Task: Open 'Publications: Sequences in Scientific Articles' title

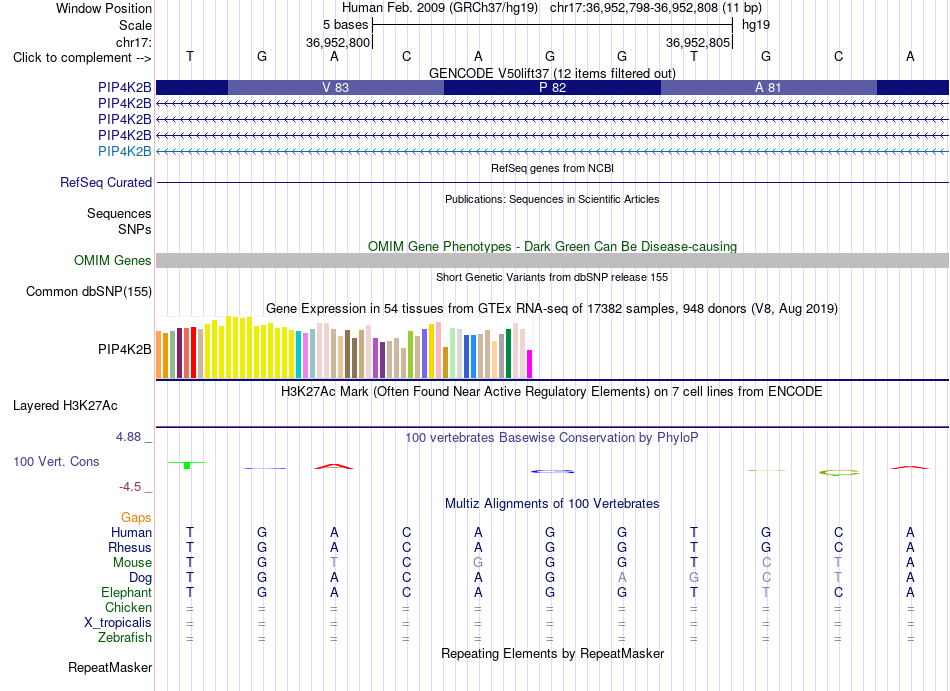Action: click(552, 199)
